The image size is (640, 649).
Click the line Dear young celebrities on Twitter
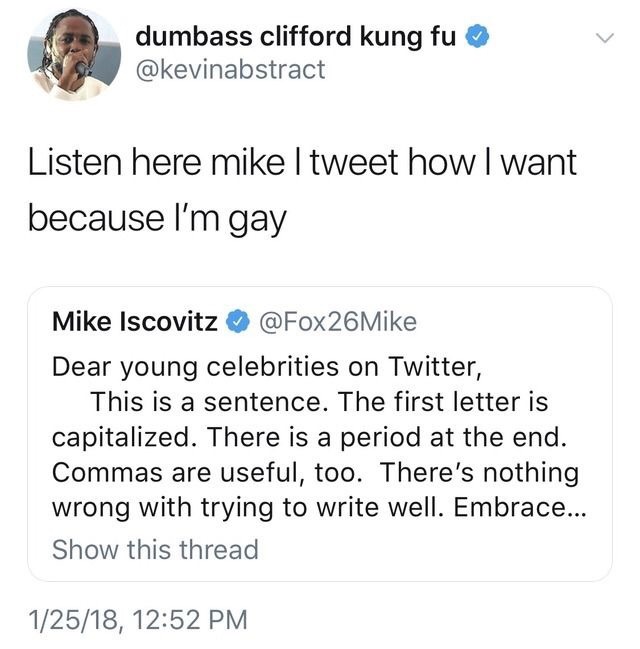click(x=267, y=366)
